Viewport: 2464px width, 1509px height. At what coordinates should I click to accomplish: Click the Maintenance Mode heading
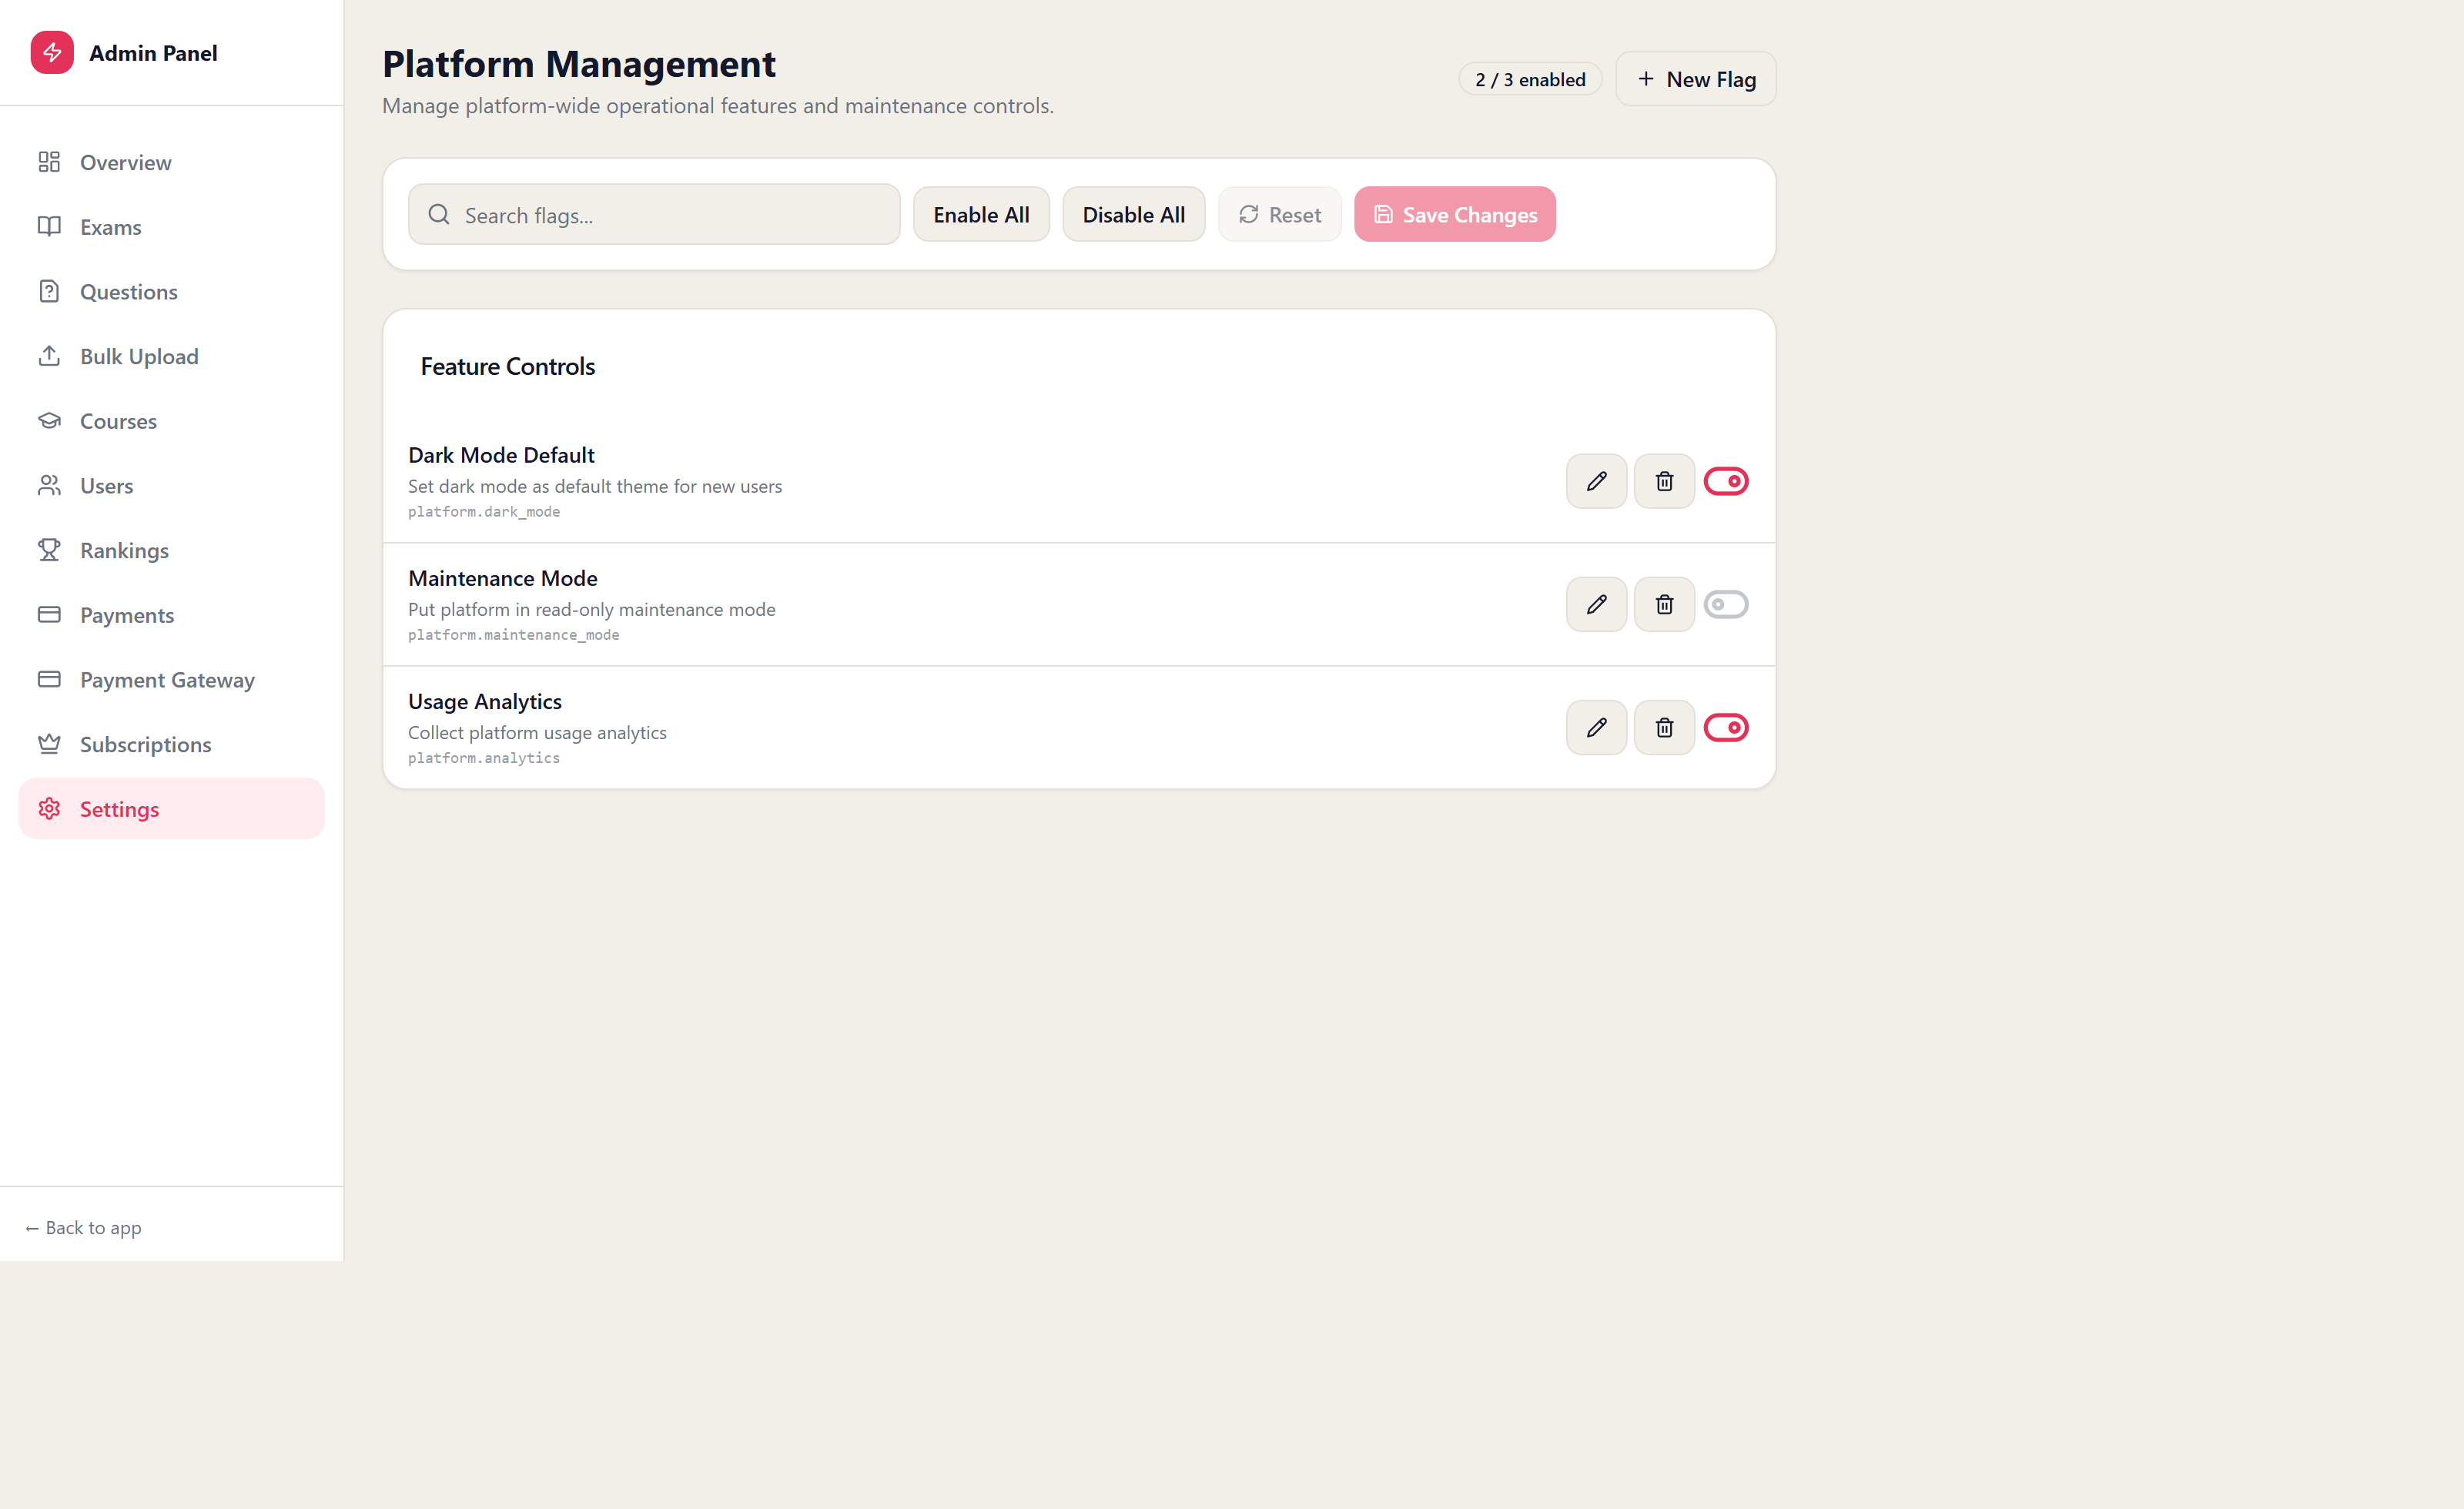(503, 578)
